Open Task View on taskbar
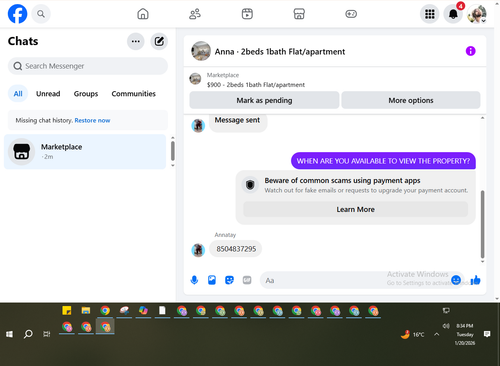This screenshot has width=500, height=366. click(47, 334)
